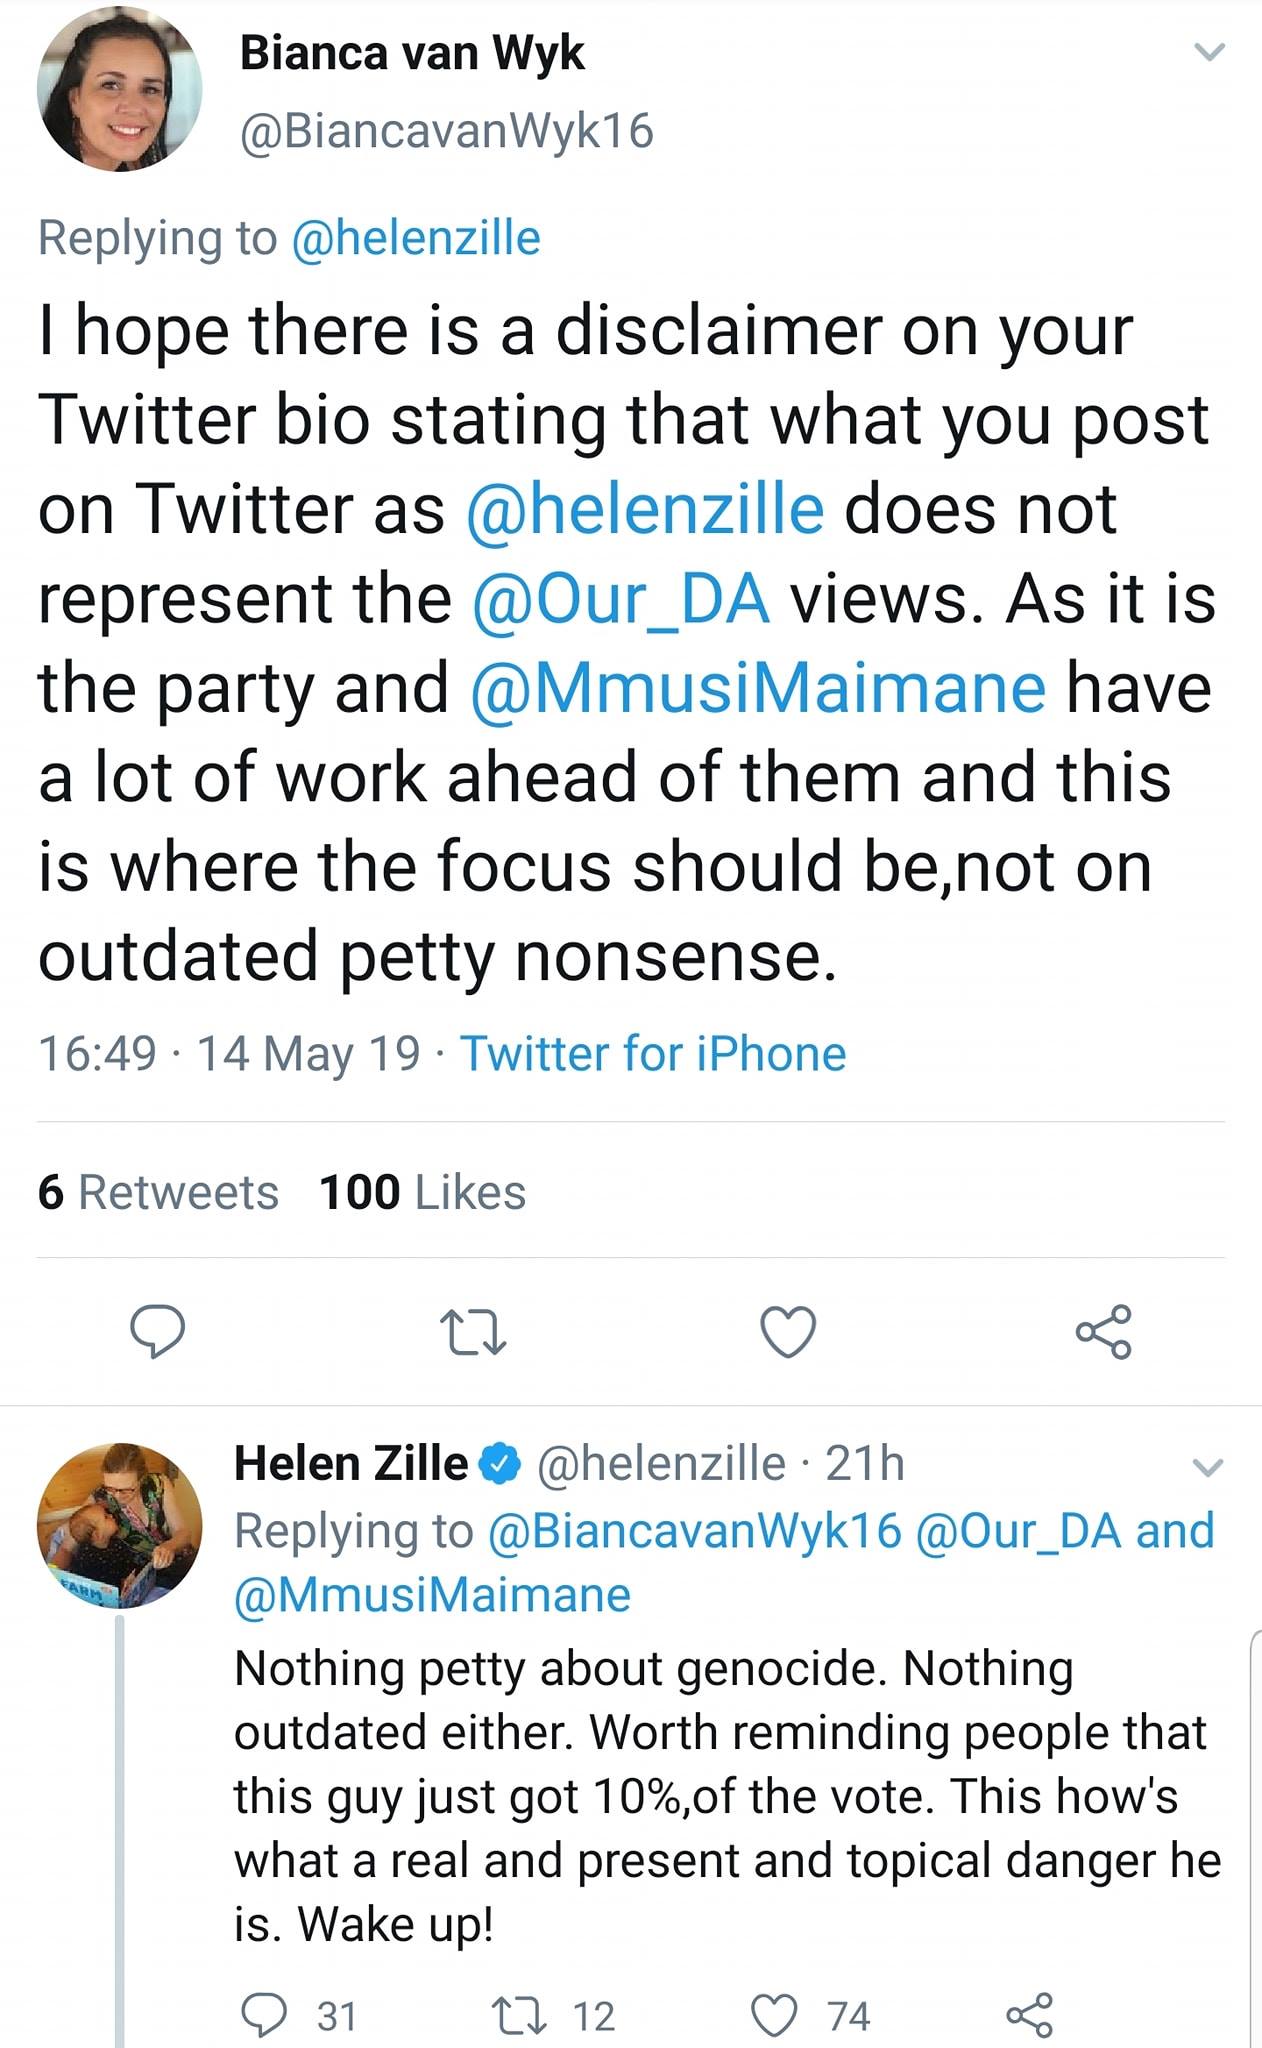Image resolution: width=1262 pixels, height=2048 pixels.
Task: Open @helenzille in Replying to line
Action: pyautogui.click(x=415, y=238)
